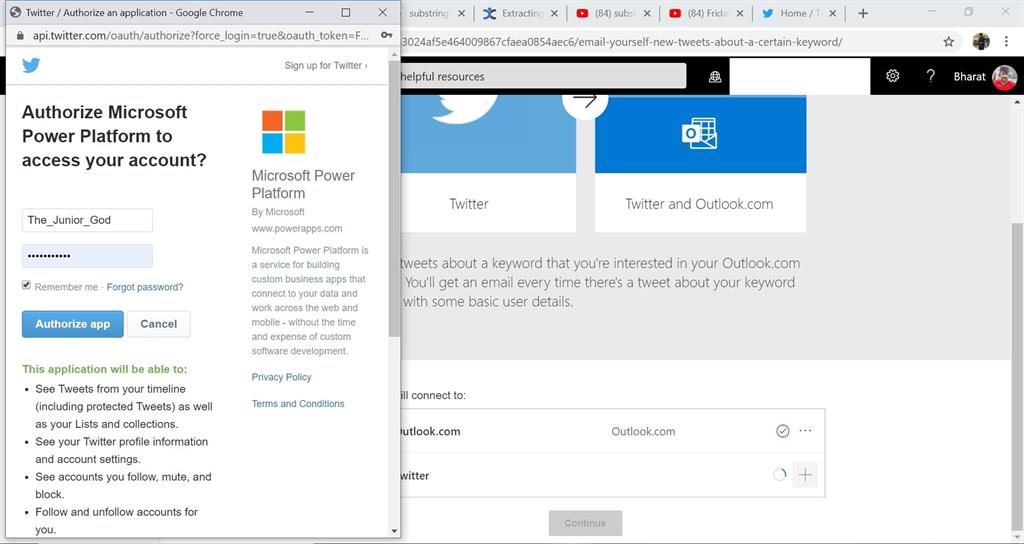
Task: Toggle the Remember me checkbox
Action: click(26, 285)
